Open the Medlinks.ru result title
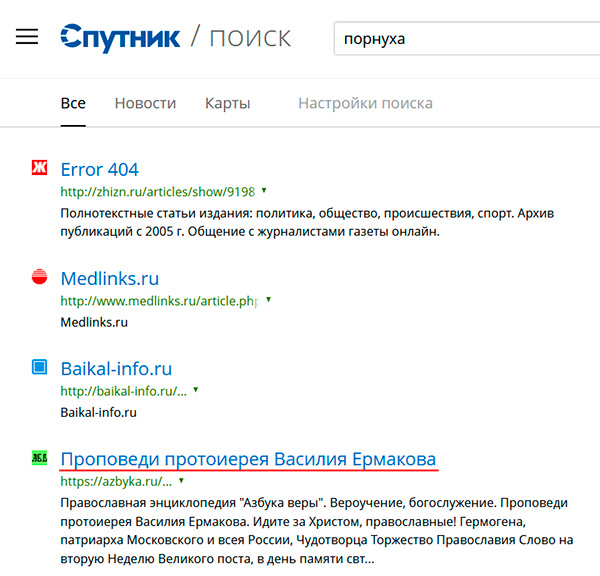600x576 pixels. (x=109, y=278)
